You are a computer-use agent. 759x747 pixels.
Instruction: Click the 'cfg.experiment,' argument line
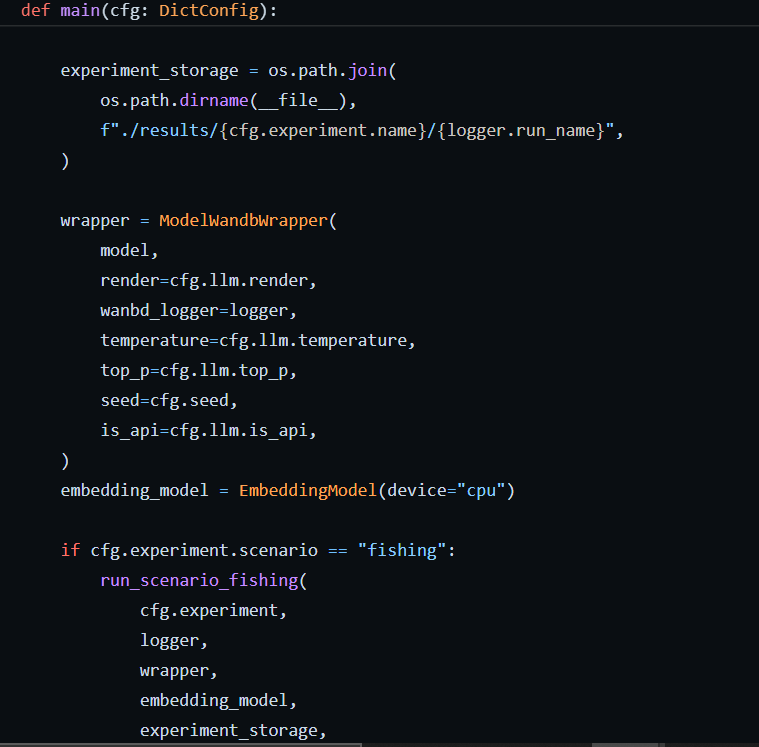[213, 611]
